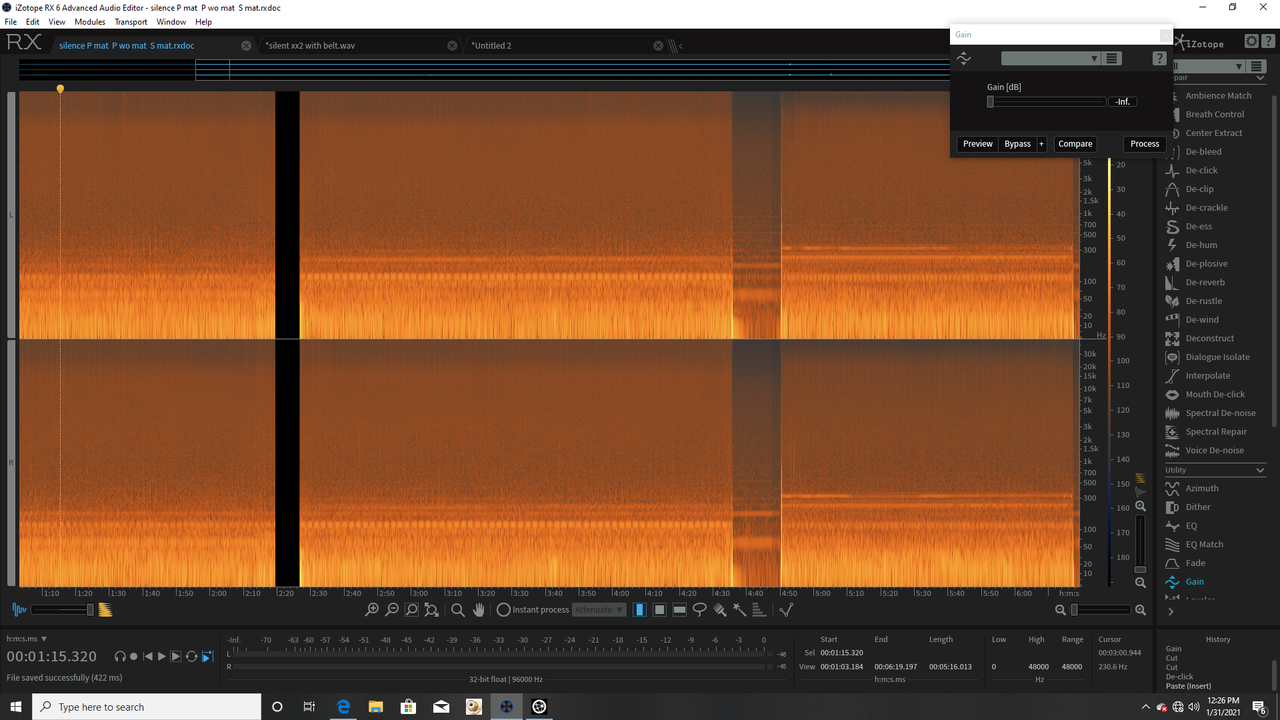Viewport: 1280px width, 720px height.
Task: Click Compare in Gain window
Action: click(1075, 144)
